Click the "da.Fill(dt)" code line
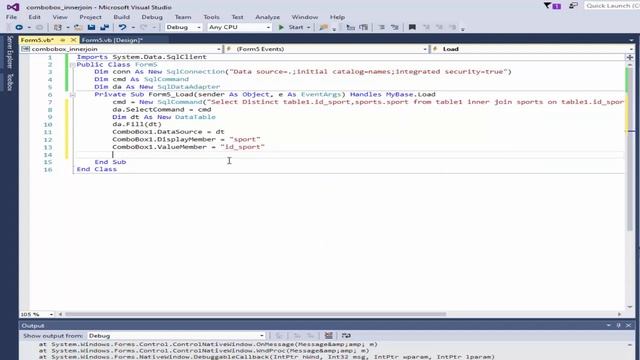This screenshot has width=640, height=360. coord(137,124)
